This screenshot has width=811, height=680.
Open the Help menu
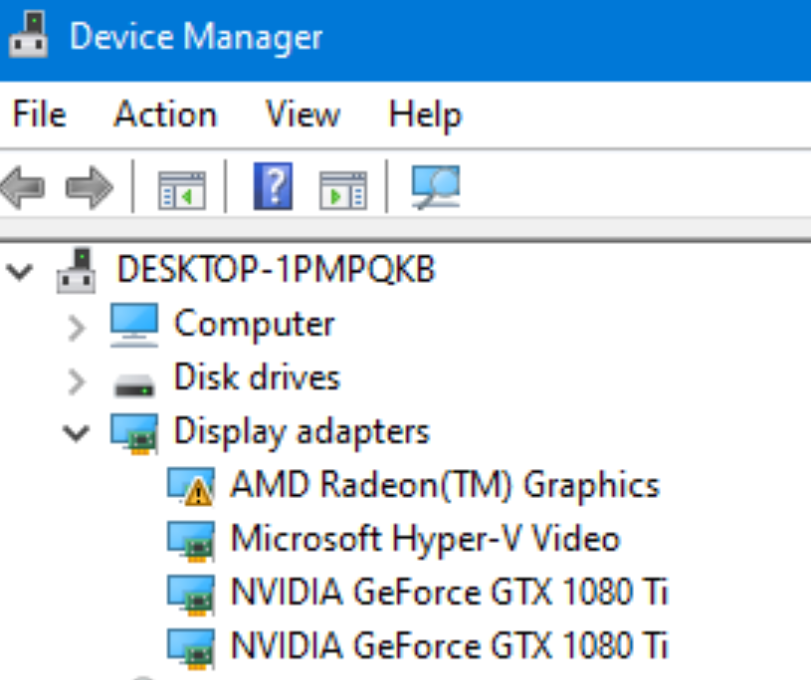coord(425,114)
